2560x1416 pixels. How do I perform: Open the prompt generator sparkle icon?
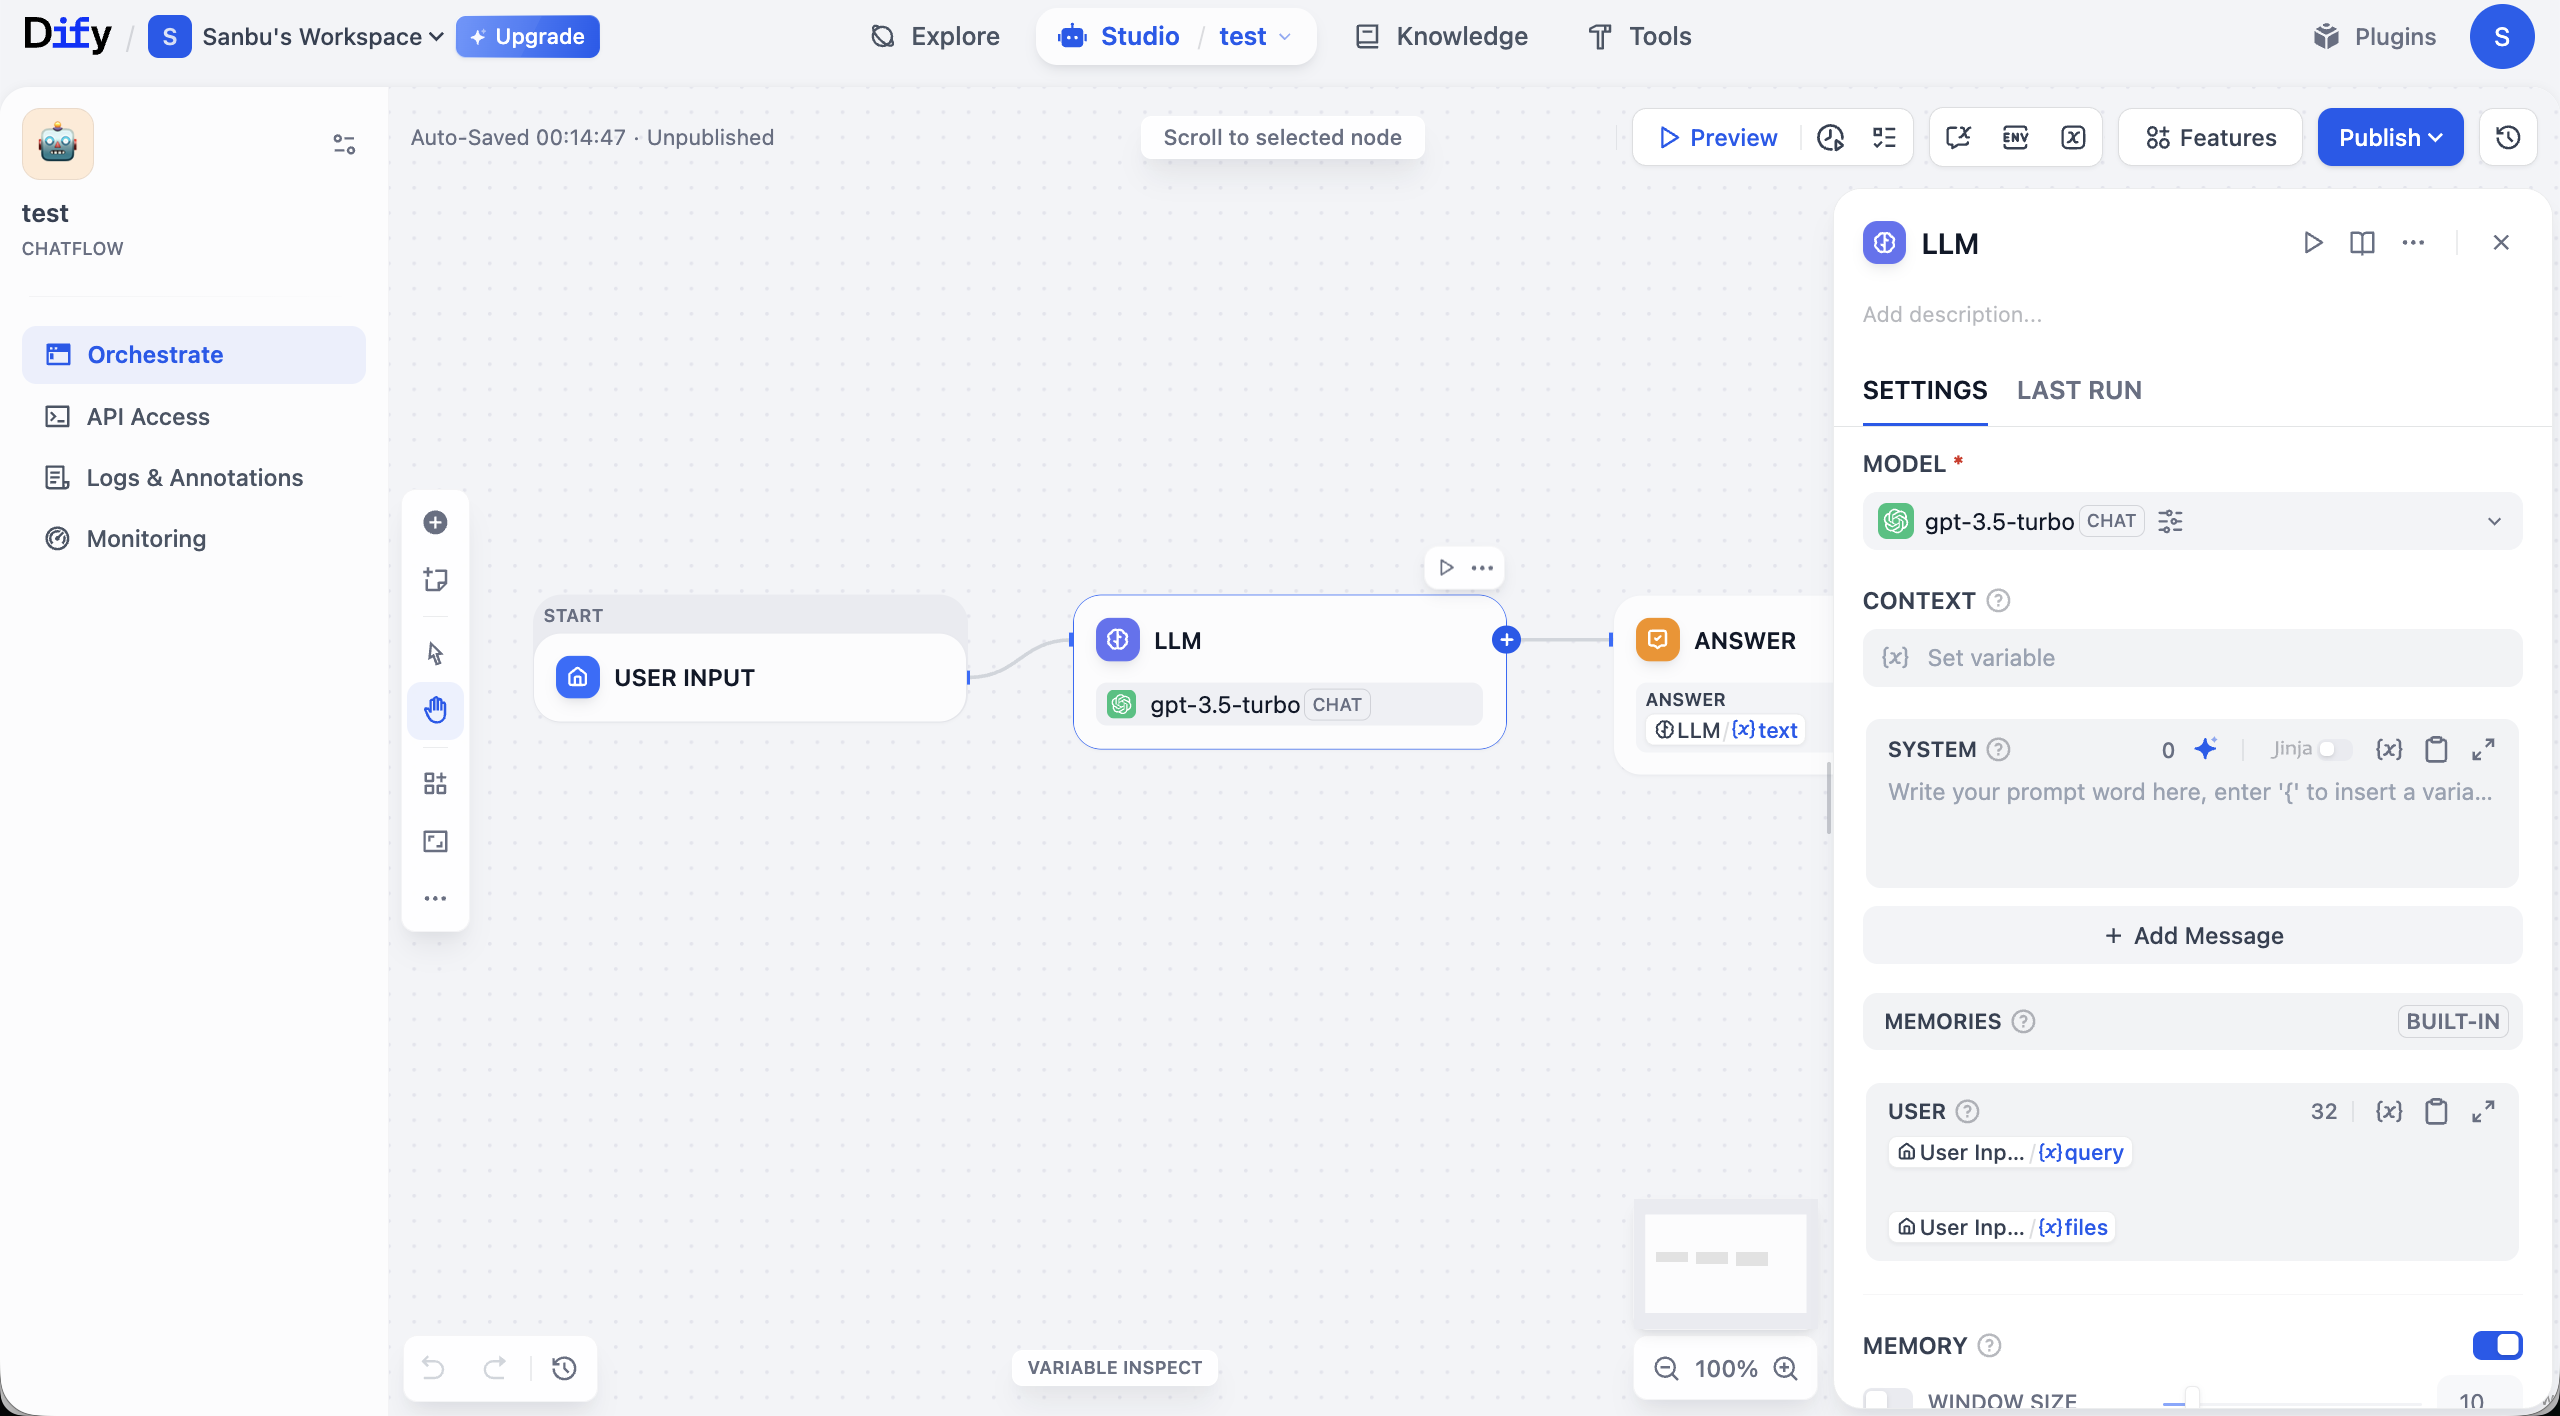point(2206,749)
